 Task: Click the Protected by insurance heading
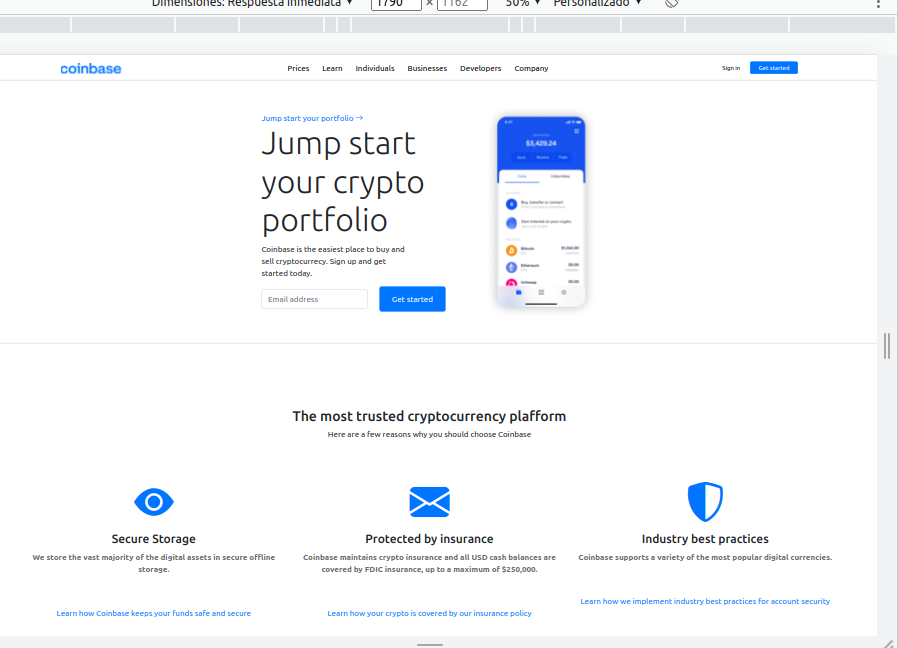pyautogui.click(x=430, y=539)
